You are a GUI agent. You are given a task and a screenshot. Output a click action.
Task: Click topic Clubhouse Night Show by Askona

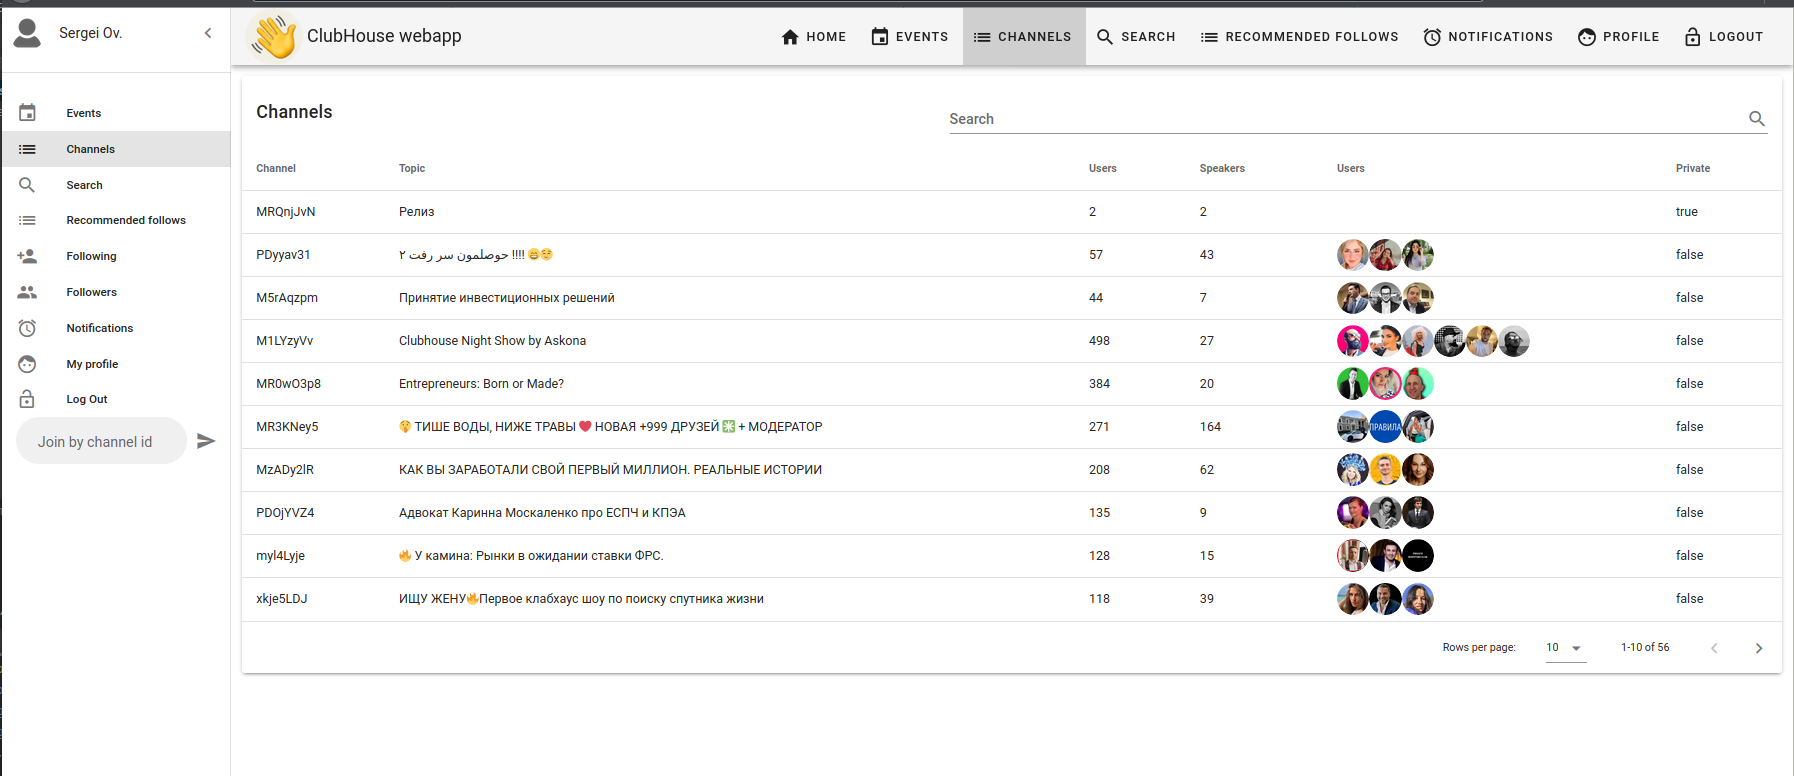(x=492, y=341)
